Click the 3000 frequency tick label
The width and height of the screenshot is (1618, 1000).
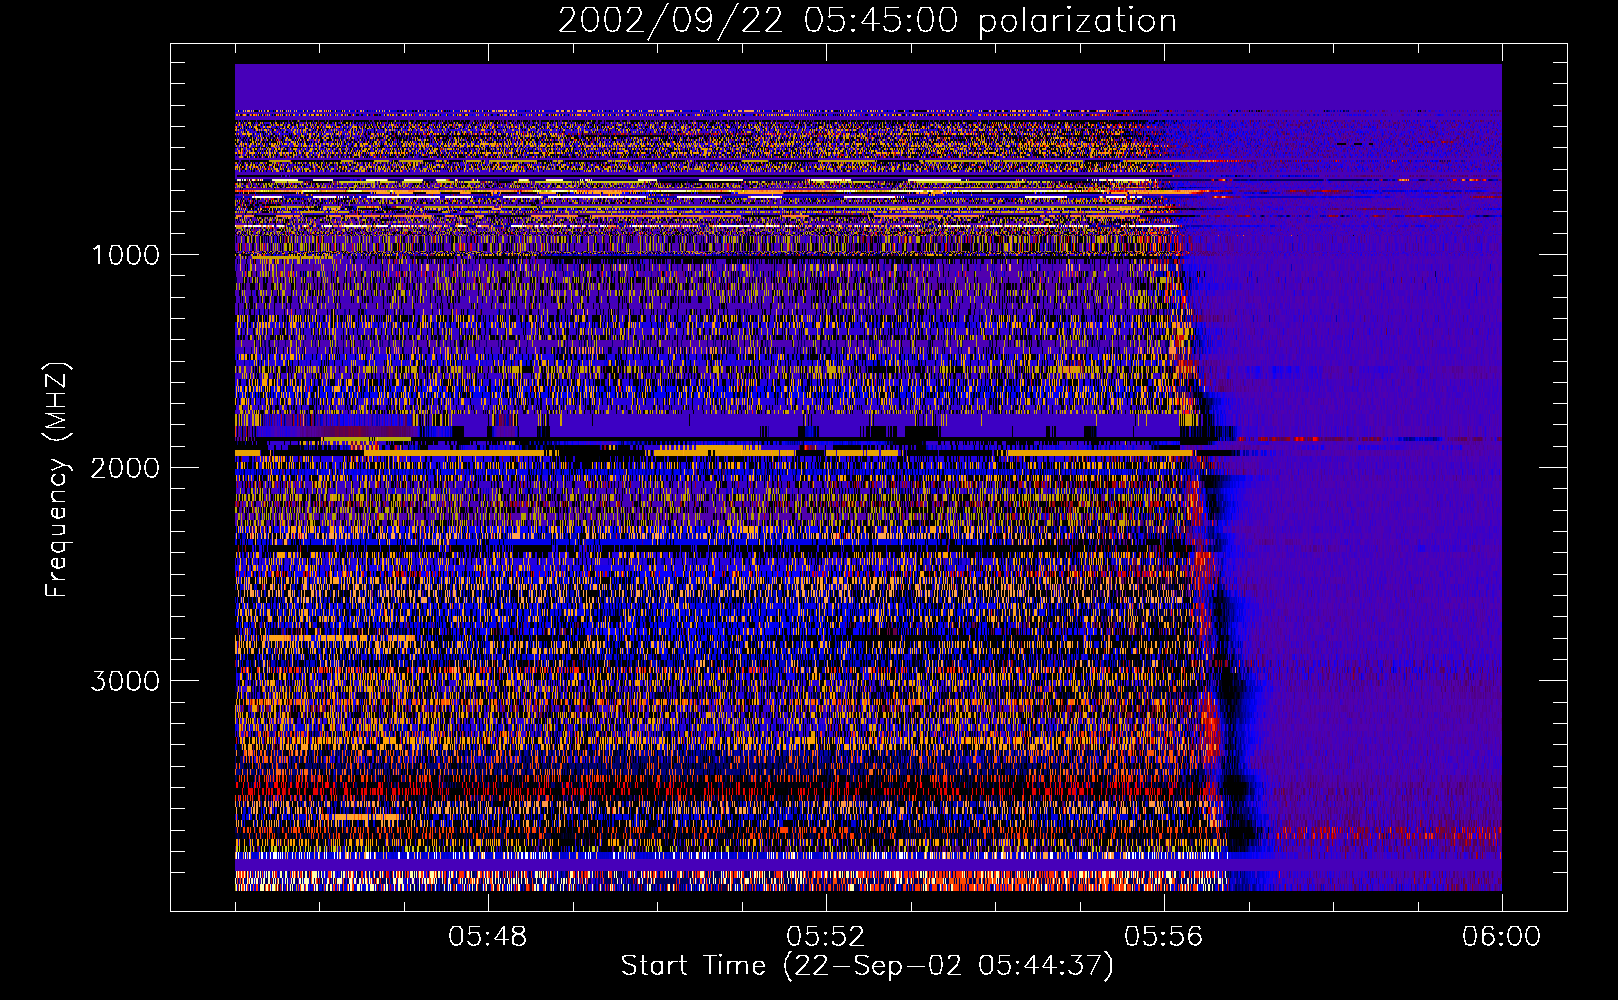pos(125,681)
